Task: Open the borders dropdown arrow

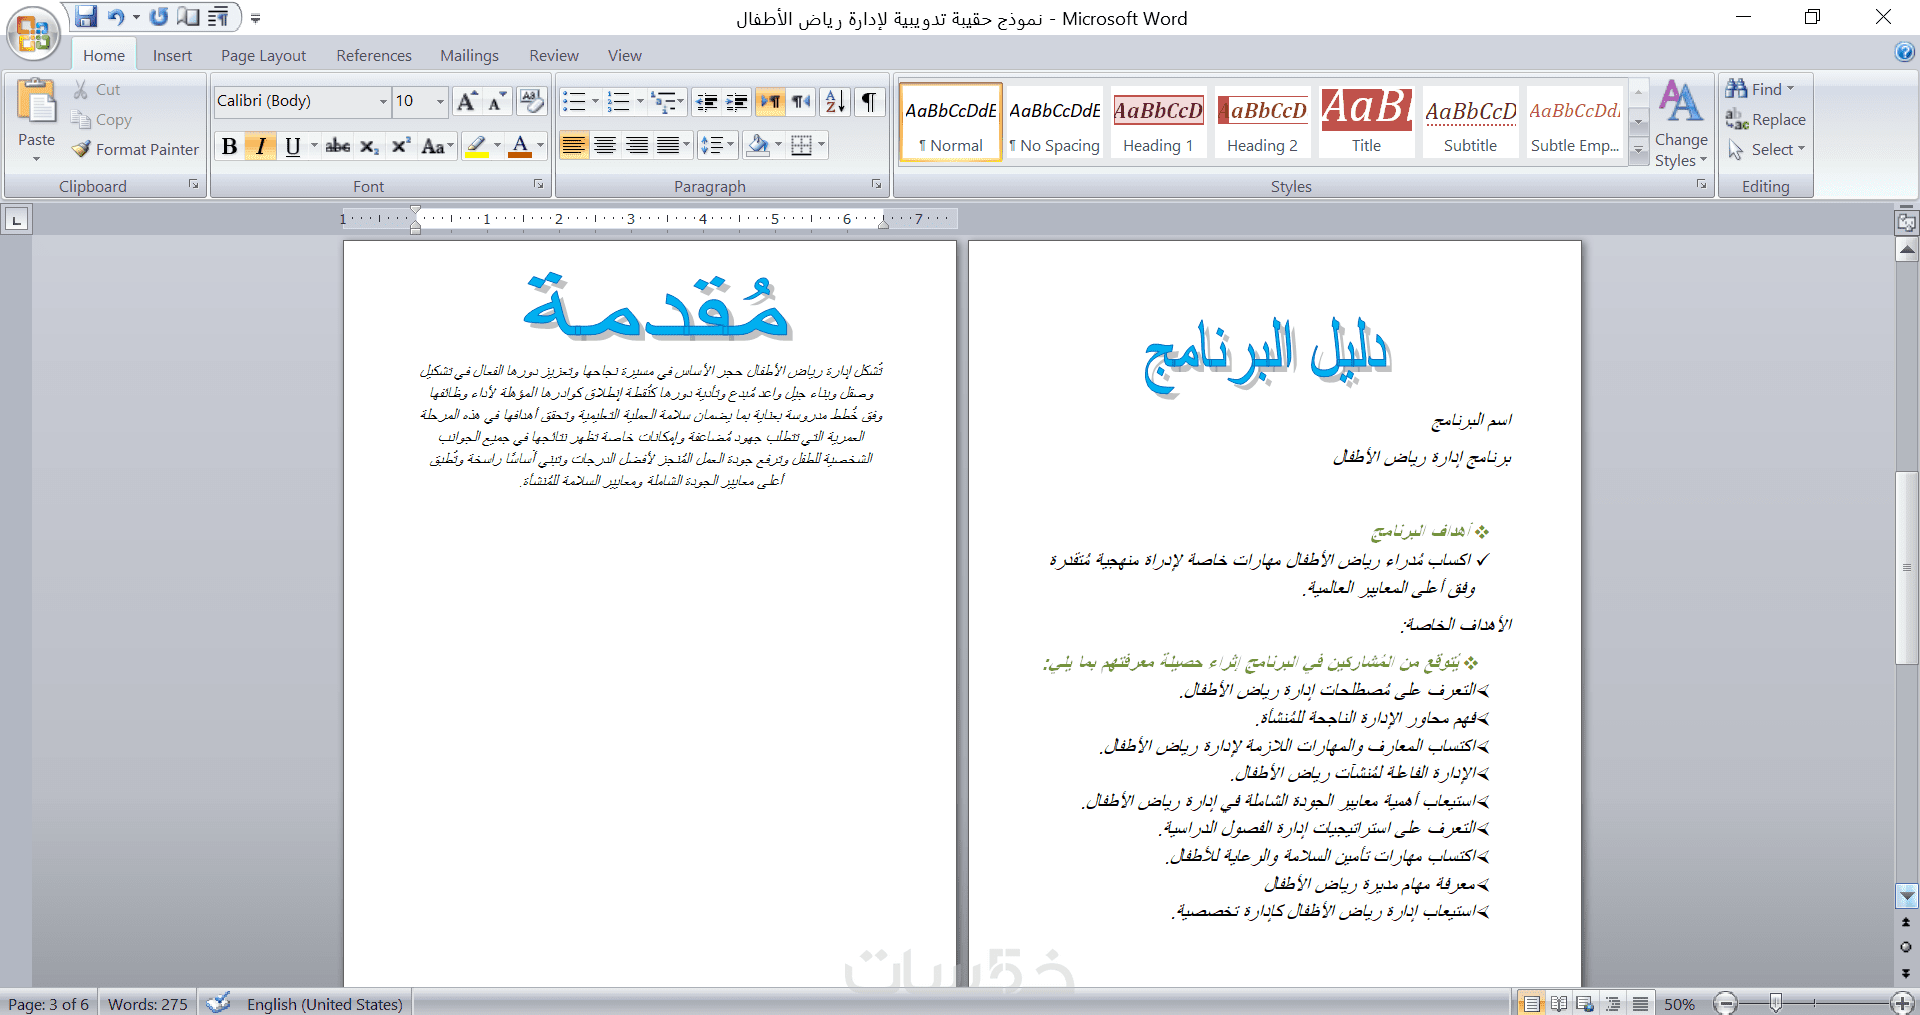Action: (x=822, y=146)
